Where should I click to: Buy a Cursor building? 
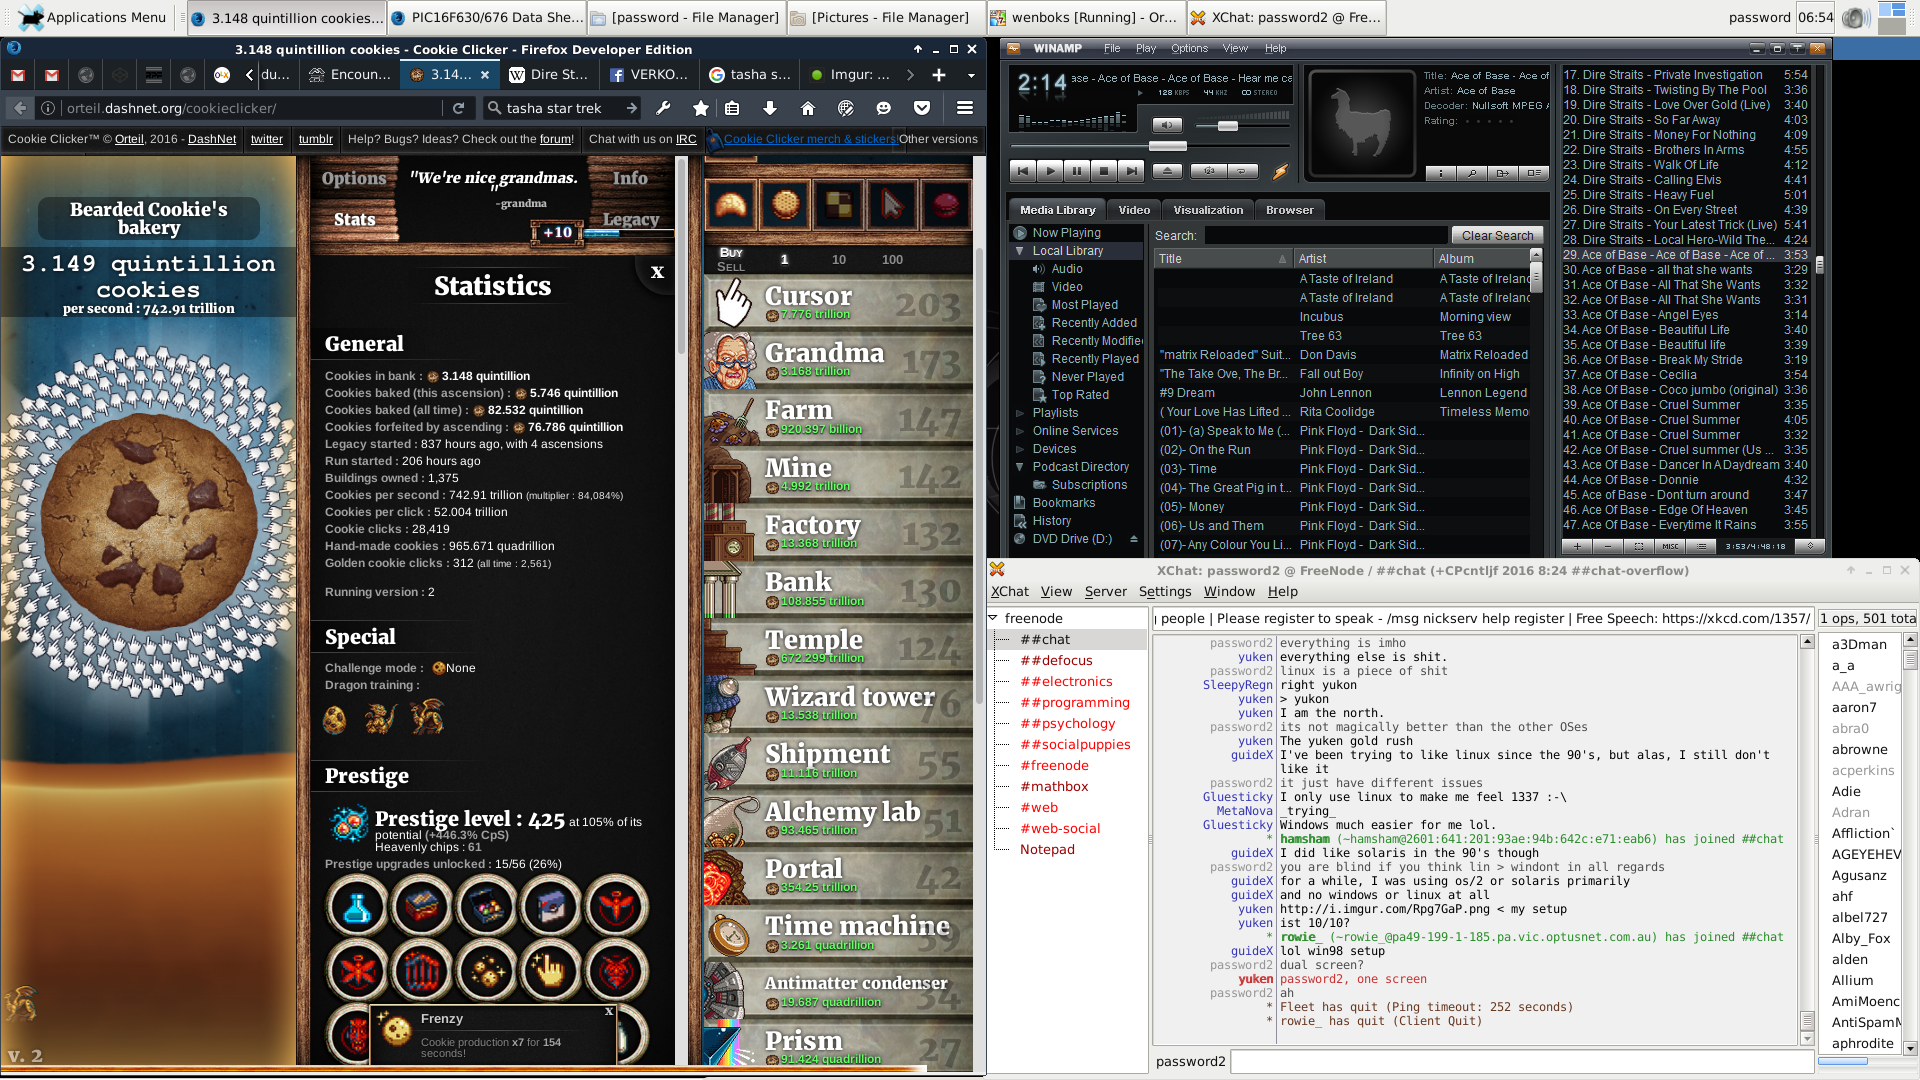(838, 303)
